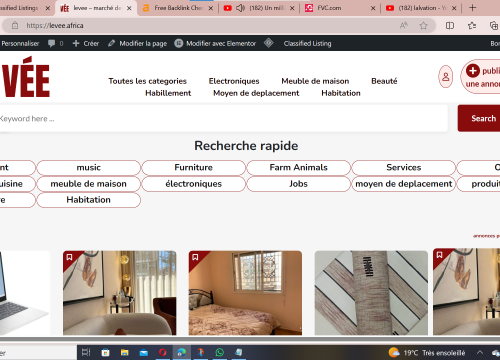Mute audio icon on YouTube tab
Screen dimensions: 500x360
tap(240, 8)
